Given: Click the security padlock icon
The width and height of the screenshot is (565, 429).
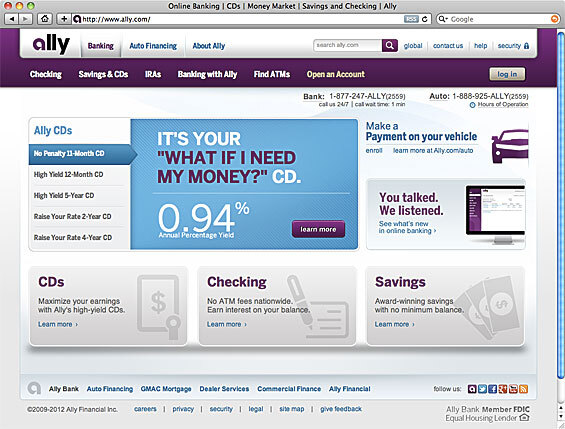Looking at the screenshot, I should pyautogui.click(x=526, y=46).
